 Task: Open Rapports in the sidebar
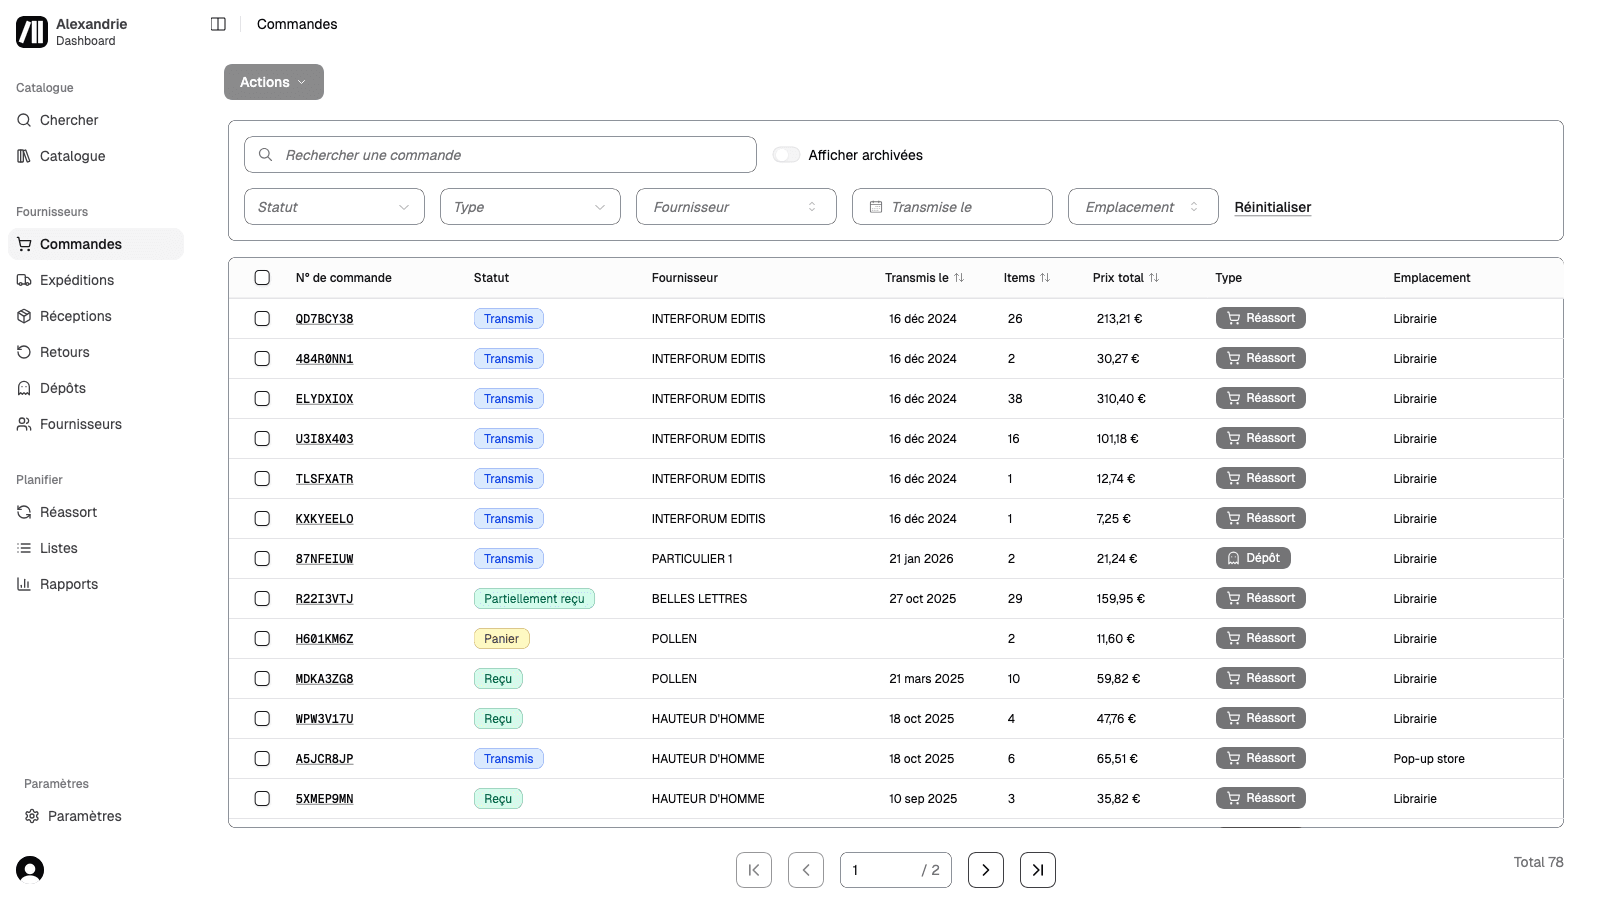click(96, 584)
